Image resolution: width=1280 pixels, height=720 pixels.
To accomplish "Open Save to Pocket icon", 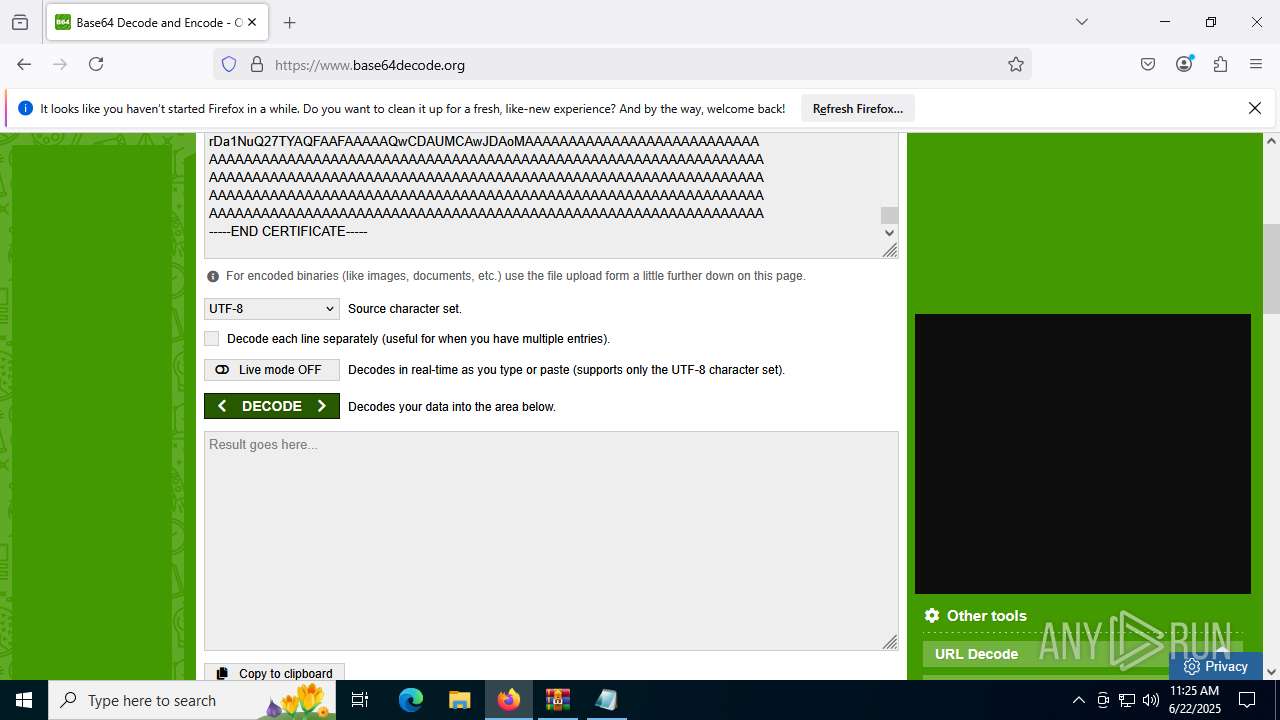I will coord(1148,64).
